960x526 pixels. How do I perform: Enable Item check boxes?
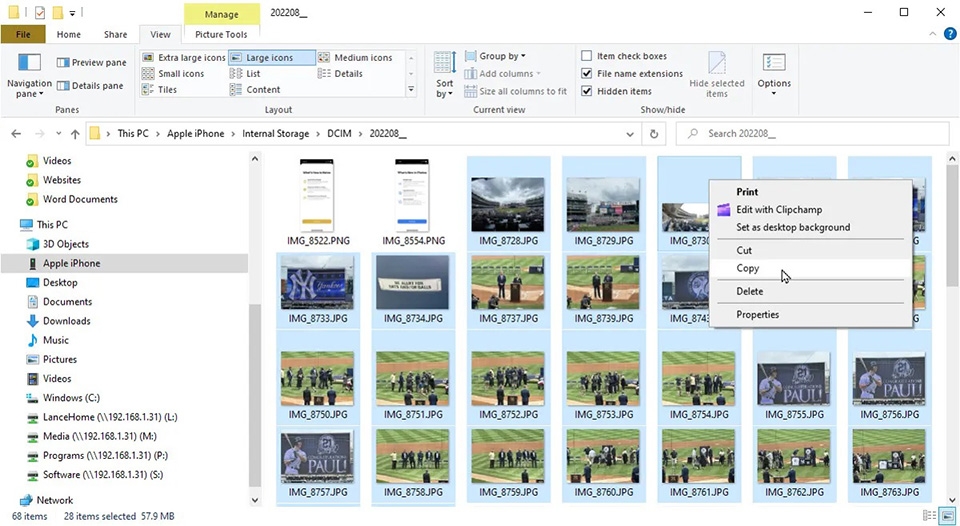click(587, 56)
